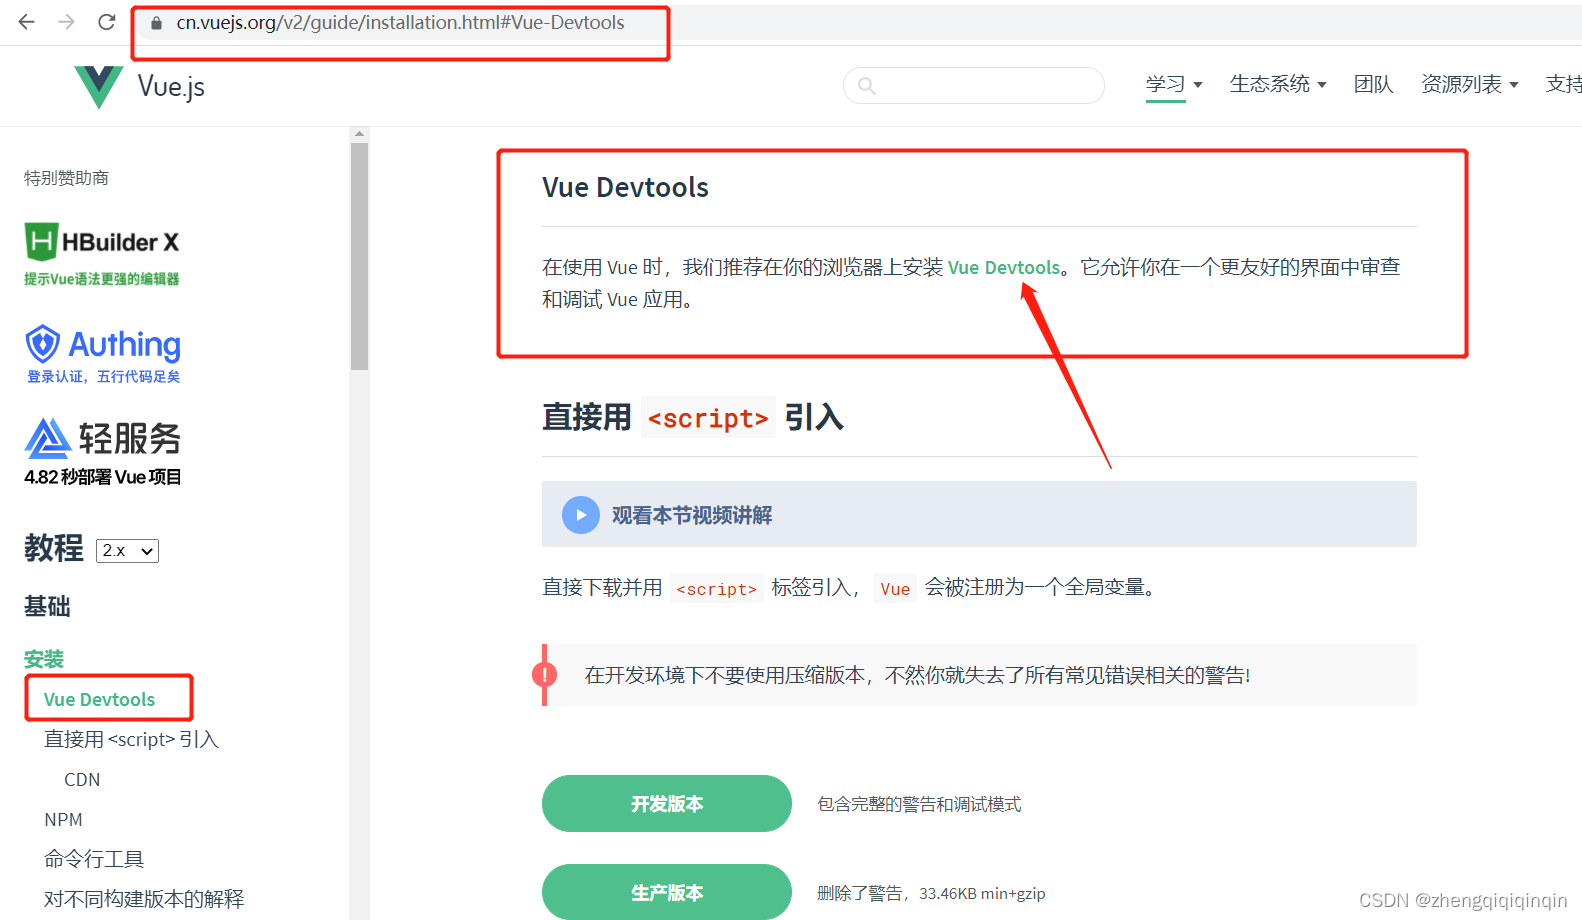Click the text 删除了警告，33.46KB min+gzip
The height and width of the screenshot is (920, 1582).
pyautogui.click(x=931, y=893)
